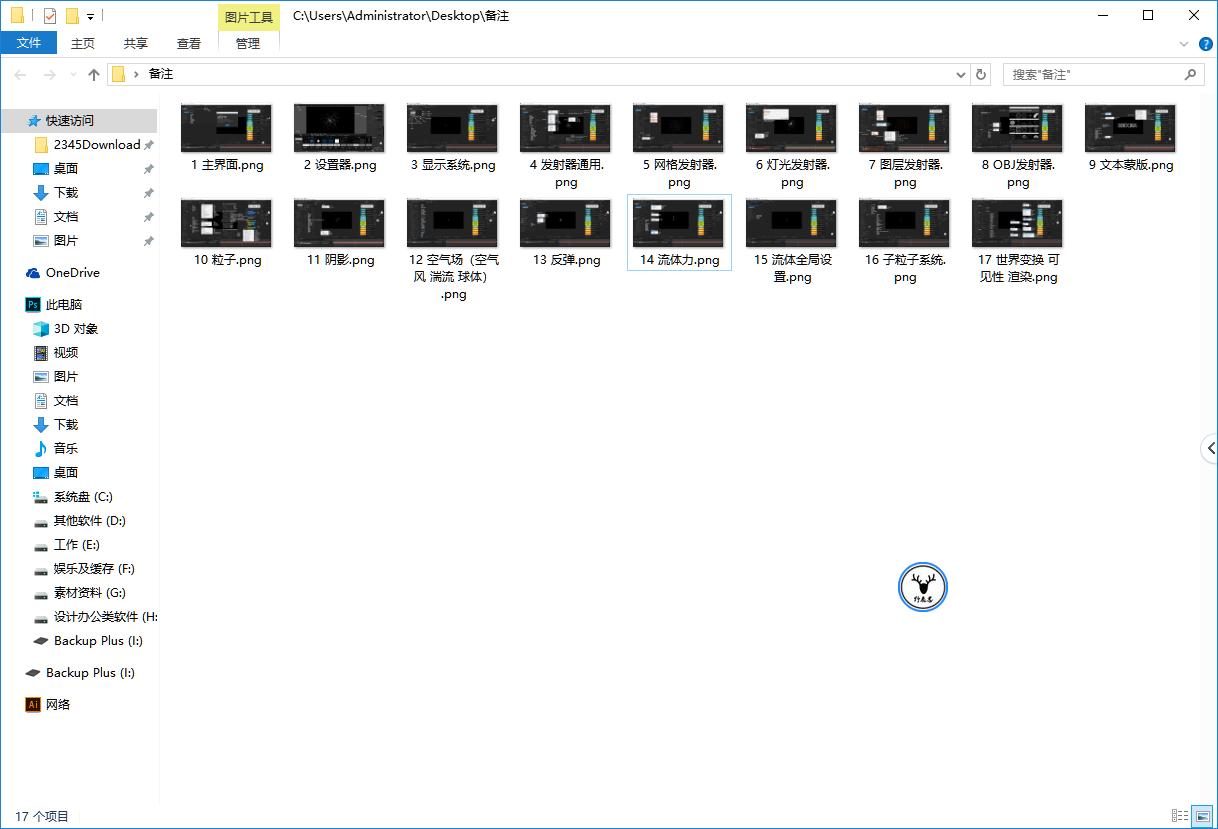Switch to the 查看 ribbon tab

point(189,43)
